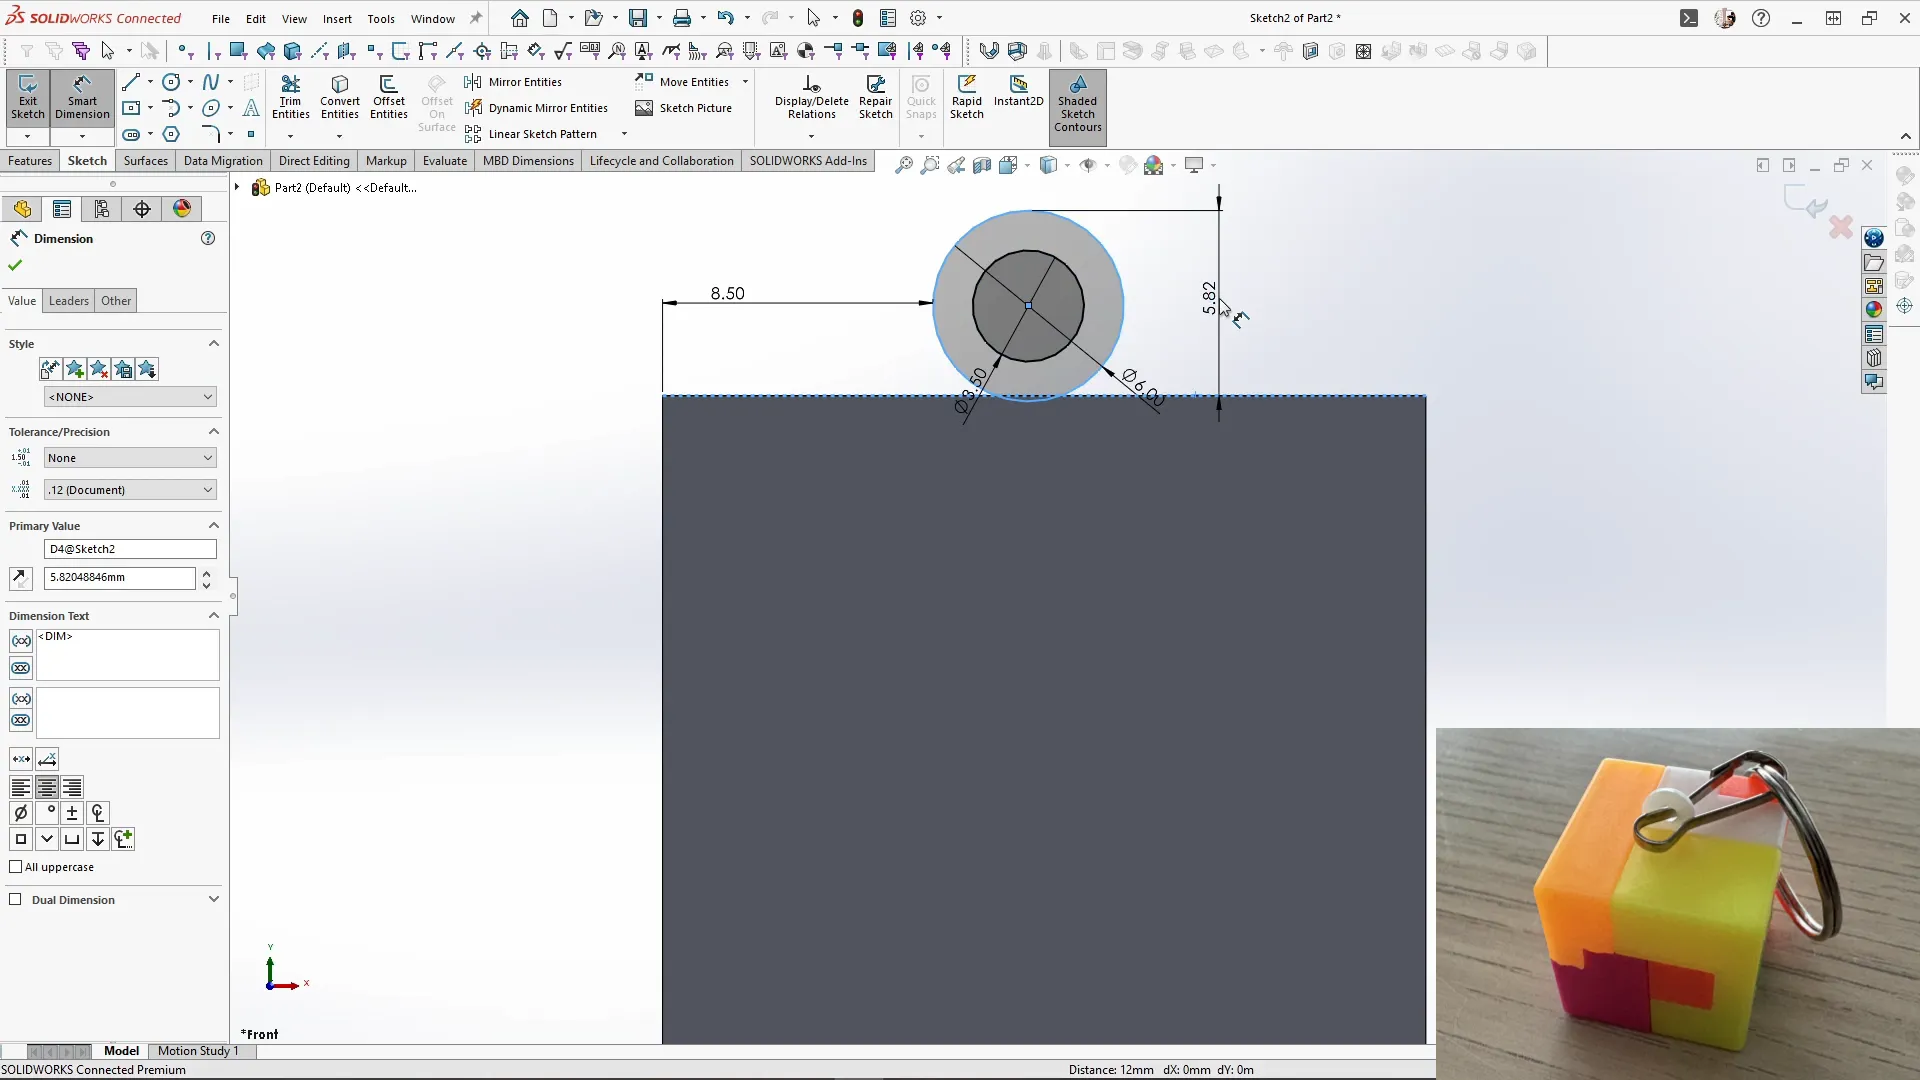Check the All uppercase option
Viewport: 1920px width, 1080px height.
(x=15, y=867)
